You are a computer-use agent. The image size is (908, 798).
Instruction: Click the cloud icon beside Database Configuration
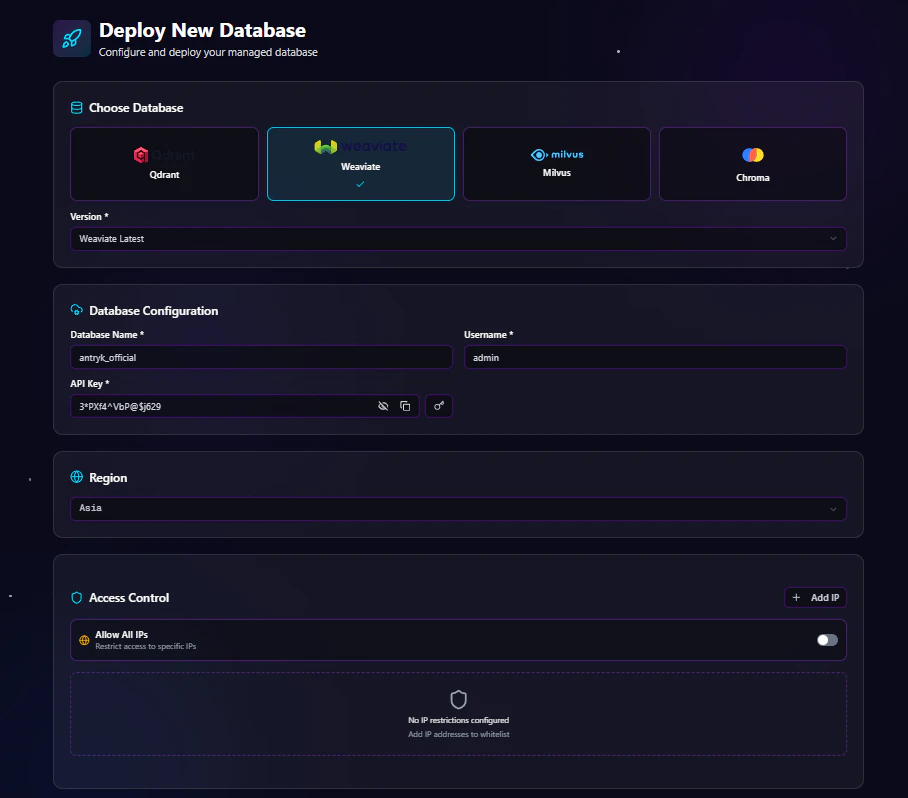click(x=76, y=310)
